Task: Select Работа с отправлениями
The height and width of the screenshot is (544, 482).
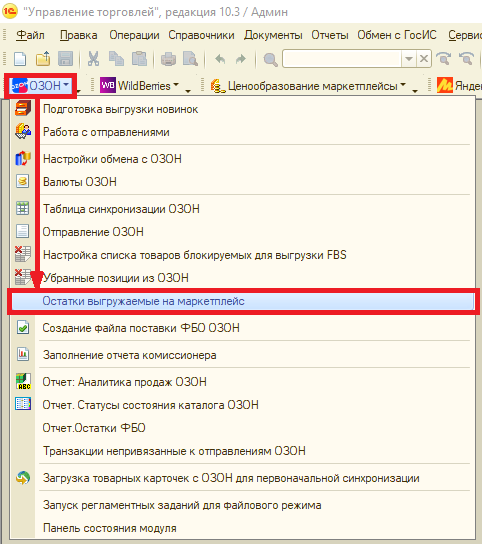Action: tap(243, 132)
